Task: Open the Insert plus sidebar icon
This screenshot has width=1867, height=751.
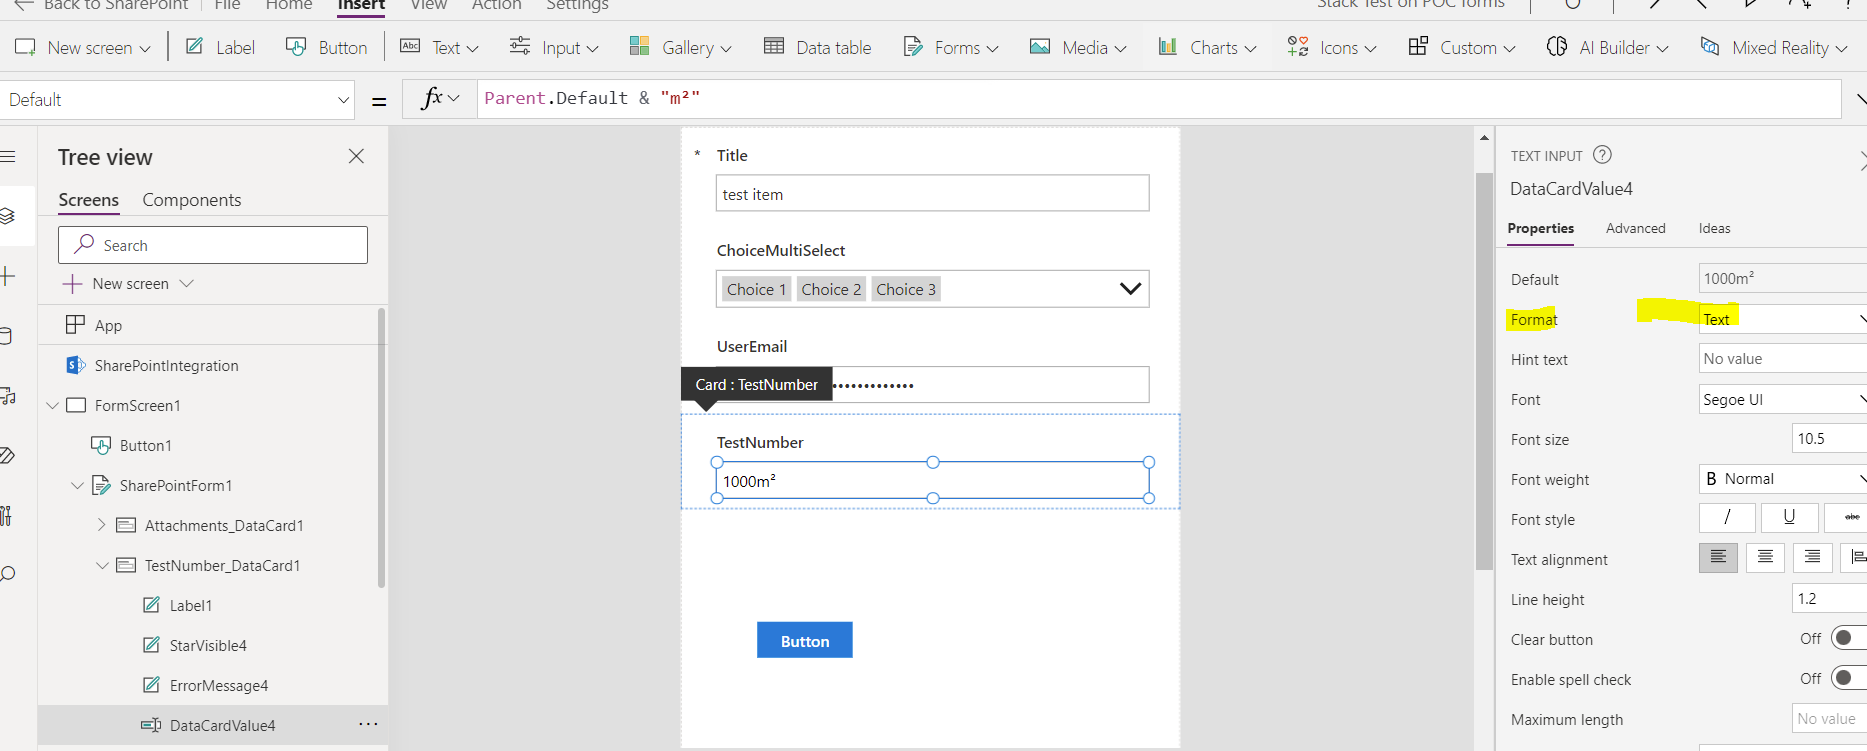Action: (7, 276)
